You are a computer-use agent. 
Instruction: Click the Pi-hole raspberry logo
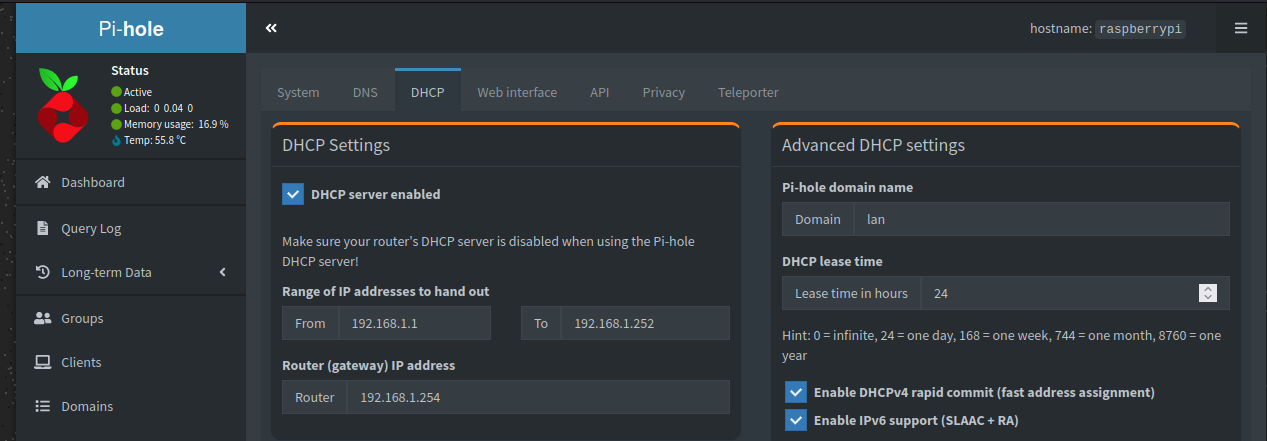(64, 104)
